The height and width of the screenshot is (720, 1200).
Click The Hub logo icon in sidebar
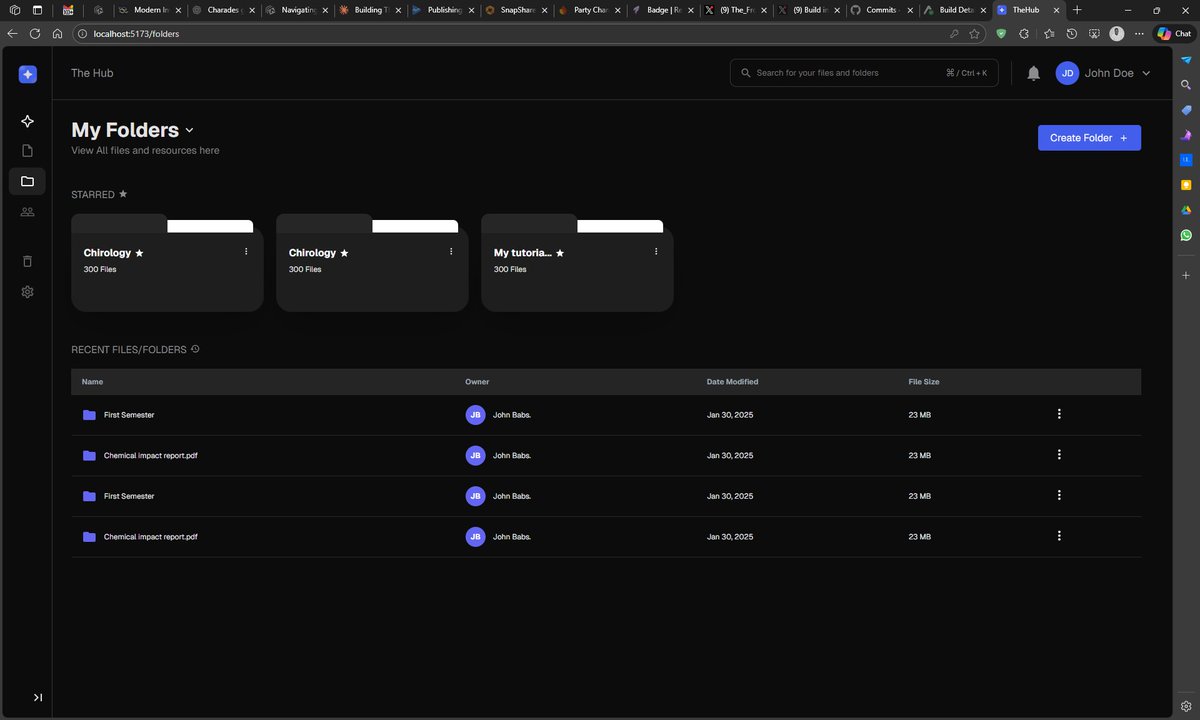click(27, 74)
